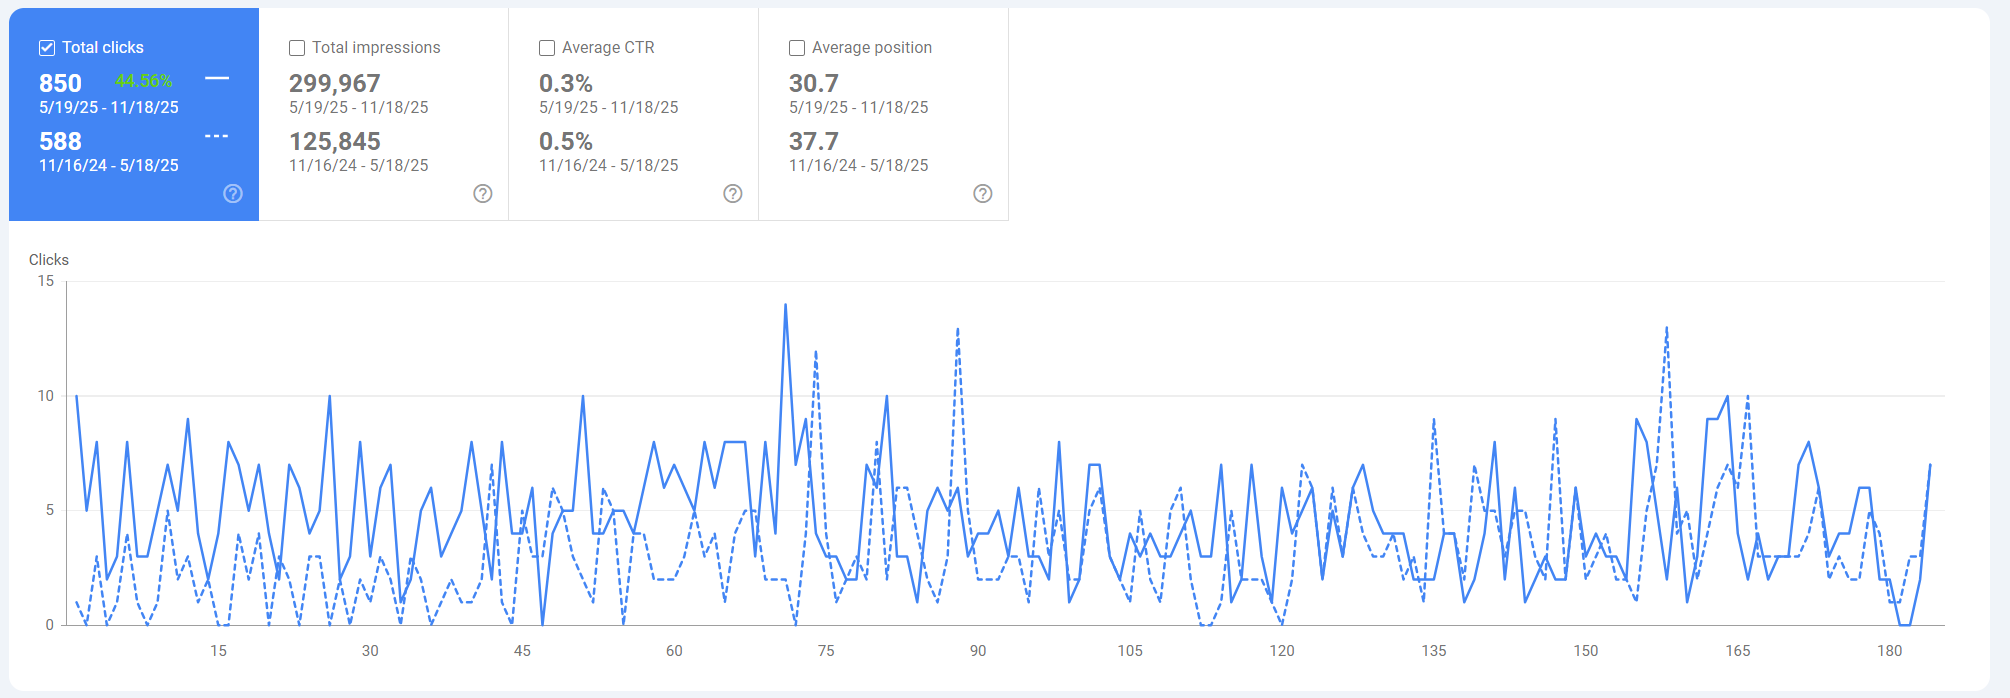Viewport: 2010px width, 698px height.
Task: Enable the Total impressions checkbox
Action: tap(297, 48)
